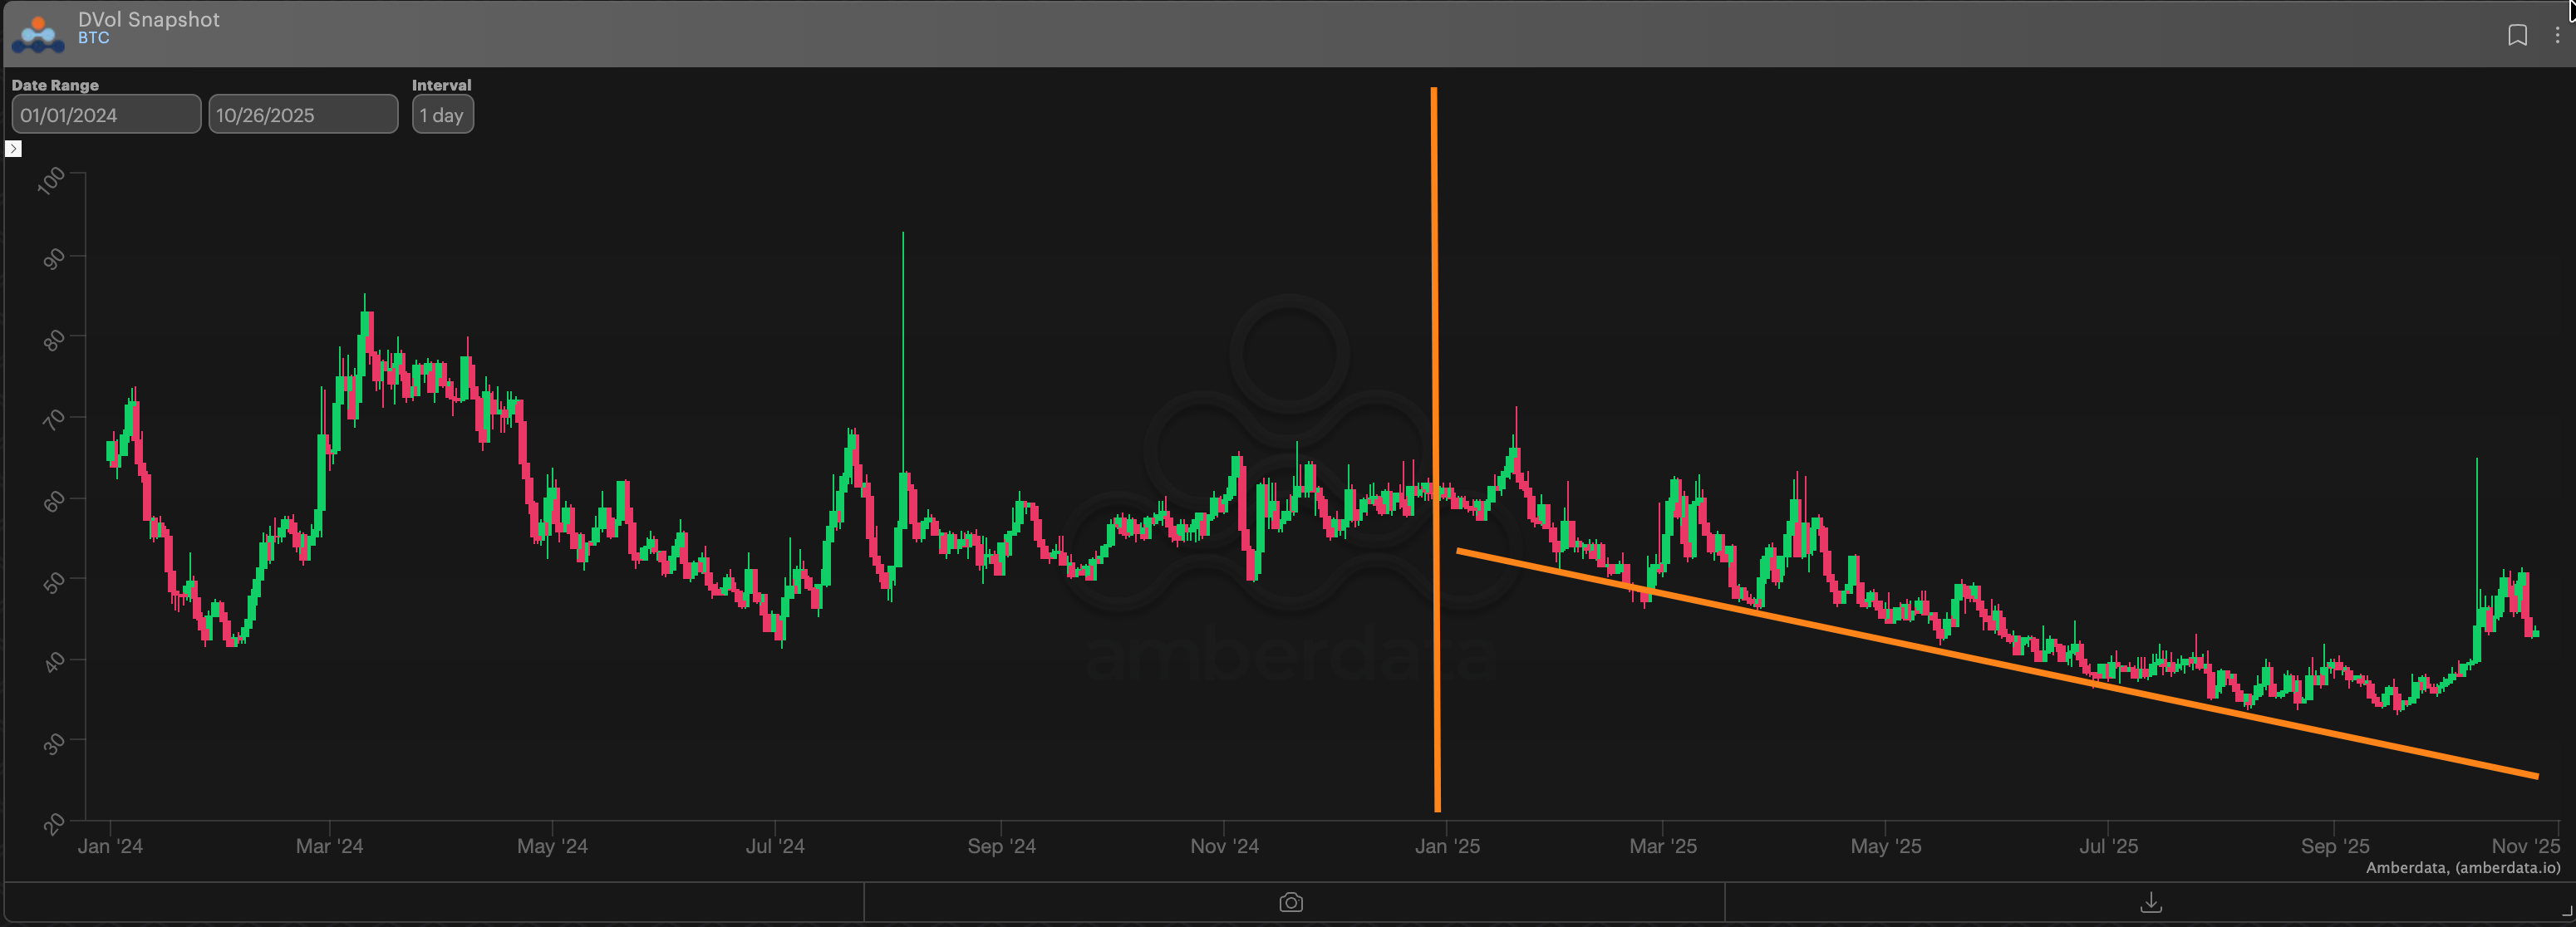Screen dimensions: 2576x927
Task: Click the 100 y-axis tick label
Action: point(51,181)
